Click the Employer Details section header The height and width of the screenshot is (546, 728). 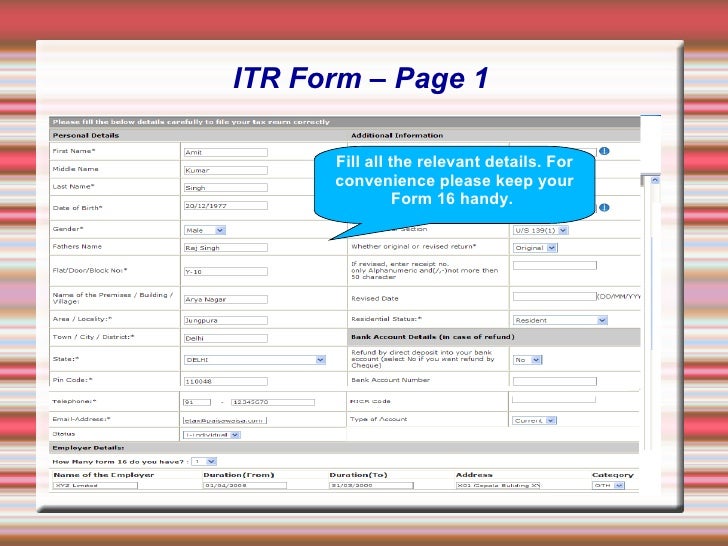tap(88, 448)
